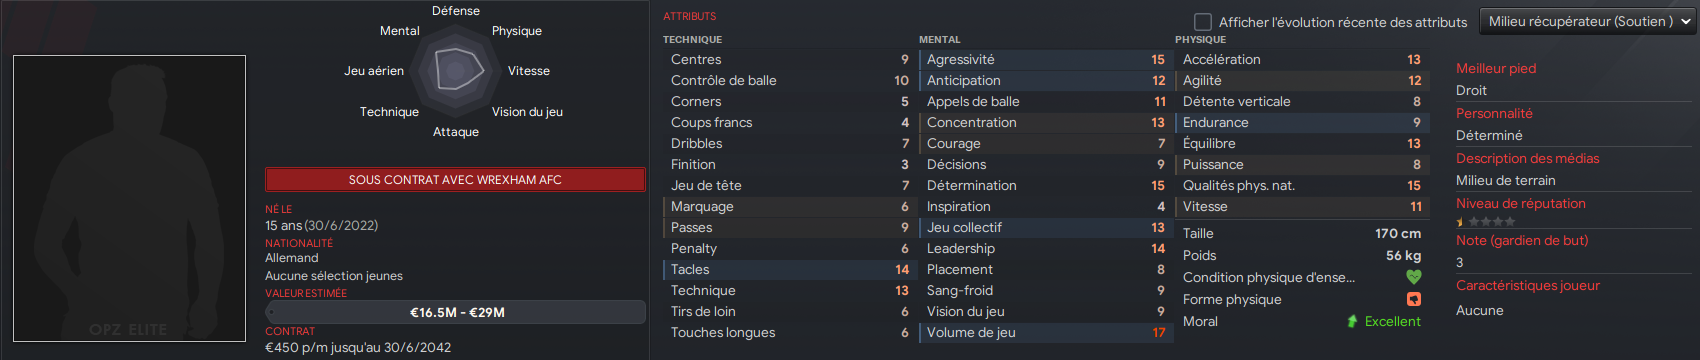
Task: Click the orange thumbs-down Forme physique icon
Action: (x=1413, y=299)
